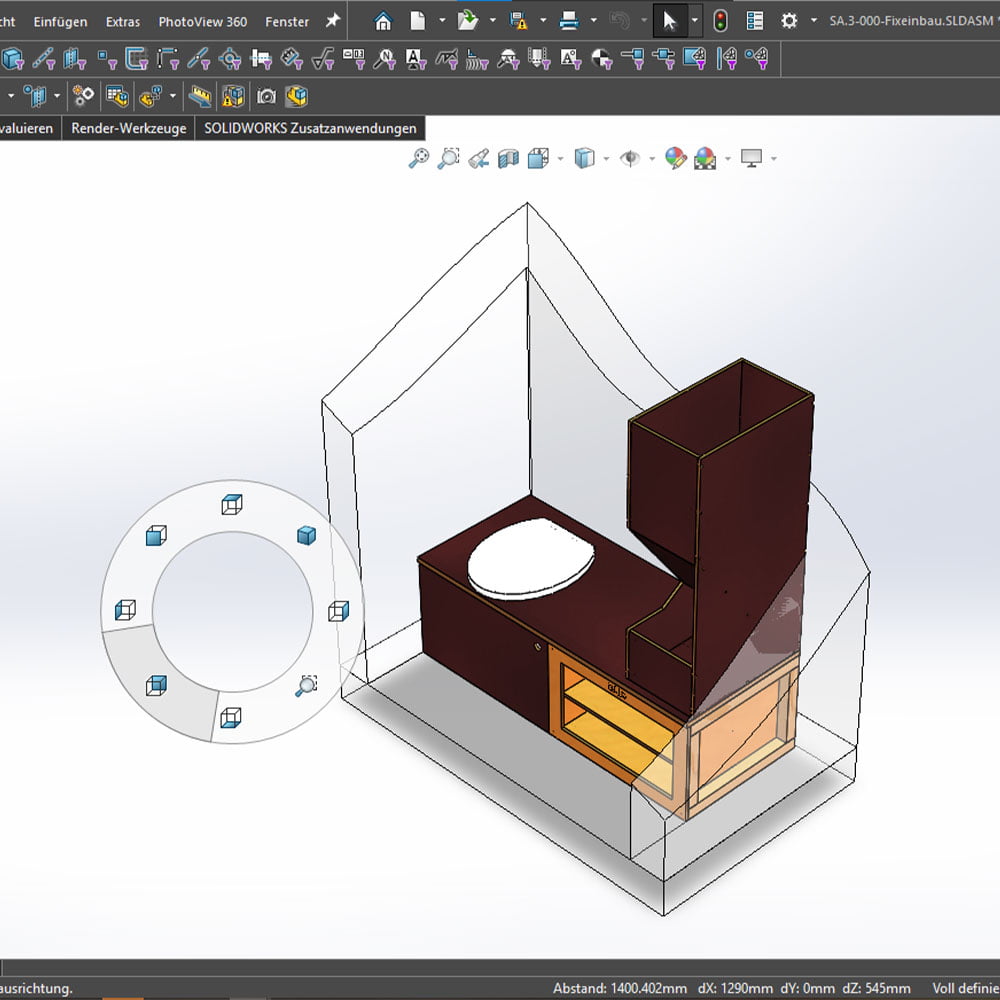Select the Section View tool
Screen dimensions: 1000x1000
pyautogui.click(x=509, y=158)
